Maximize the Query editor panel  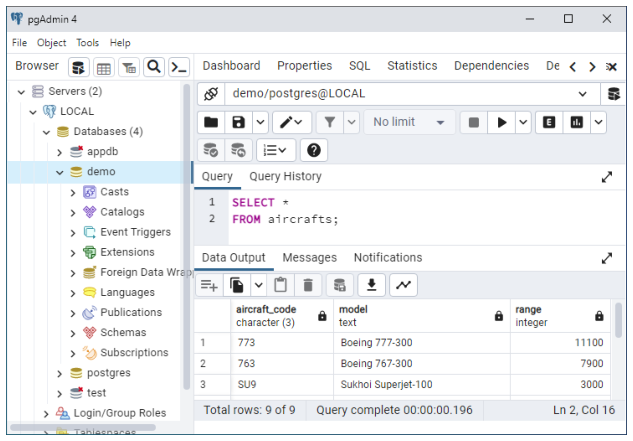pos(607,177)
